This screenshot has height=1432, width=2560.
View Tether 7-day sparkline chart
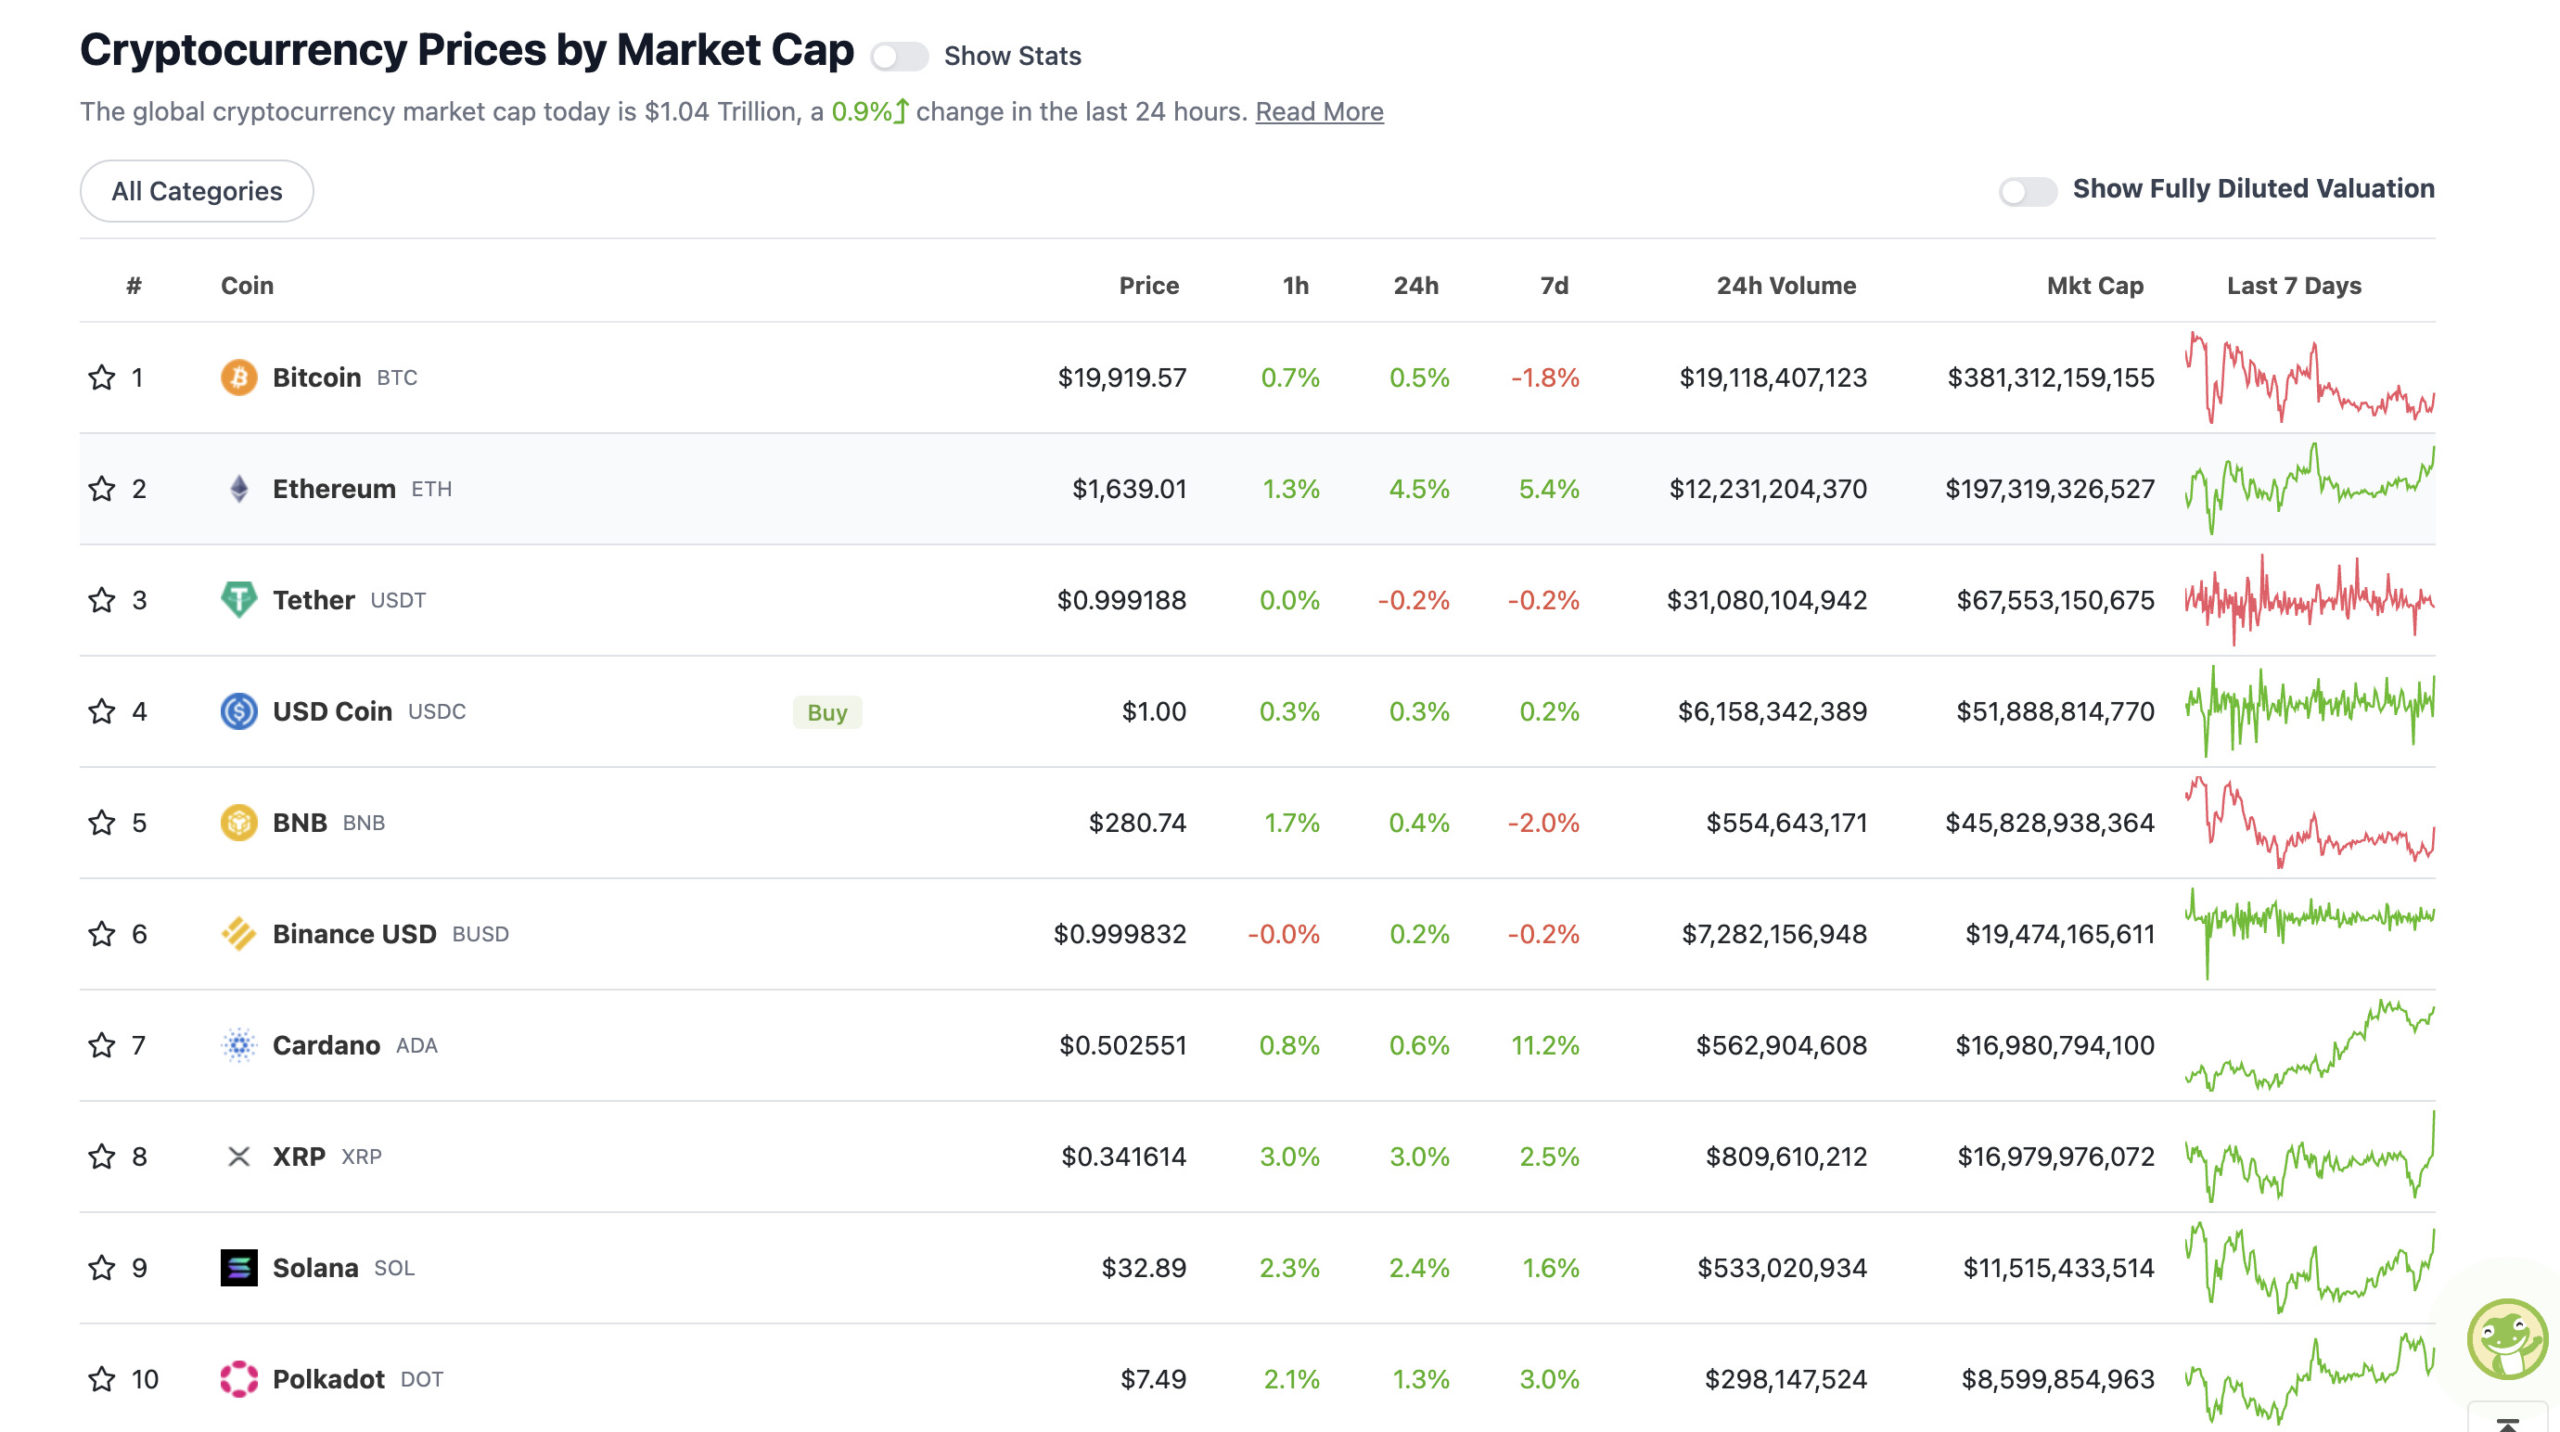[2310, 600]
